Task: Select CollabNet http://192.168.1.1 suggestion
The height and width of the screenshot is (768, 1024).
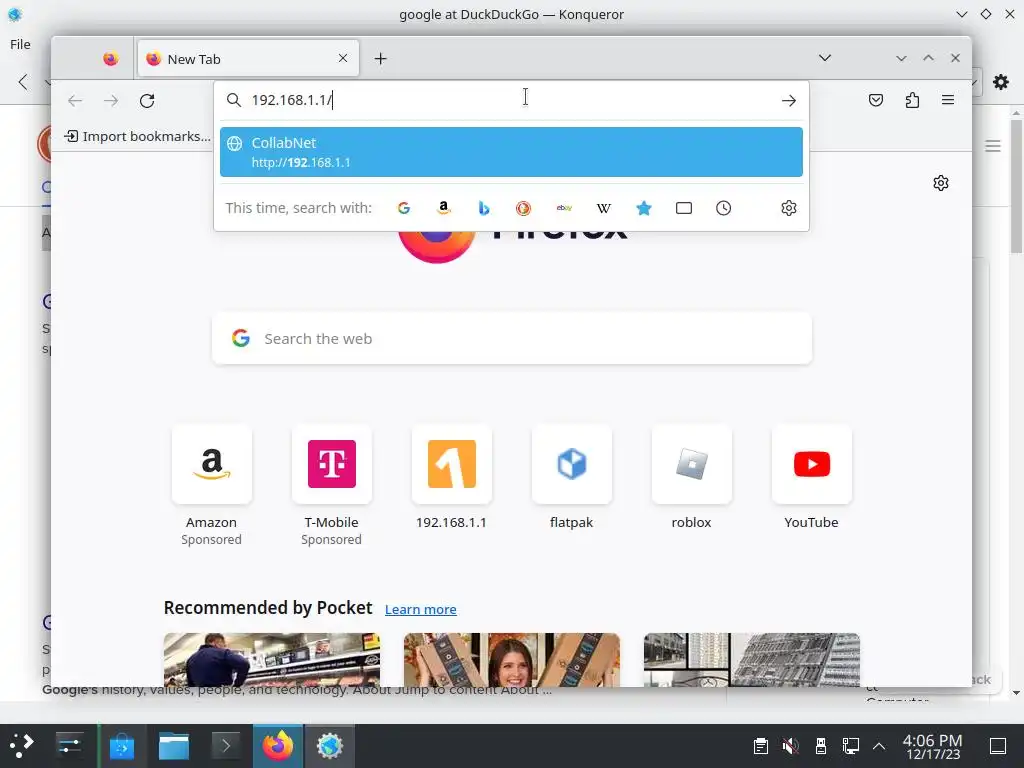Action: [511, 152]
